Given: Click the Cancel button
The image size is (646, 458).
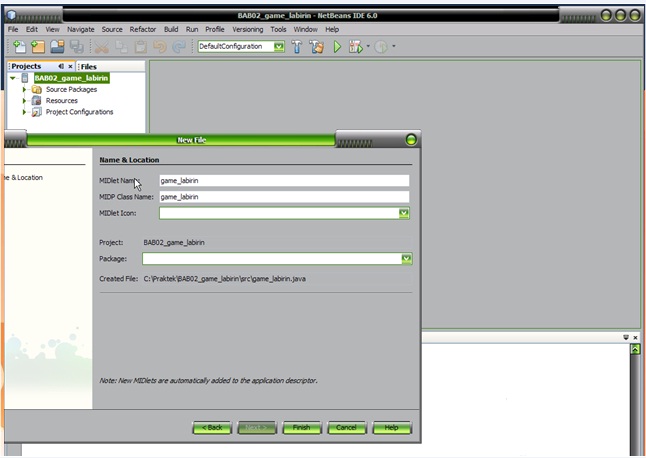Looking at the screenshot, I should pos(346,428).
